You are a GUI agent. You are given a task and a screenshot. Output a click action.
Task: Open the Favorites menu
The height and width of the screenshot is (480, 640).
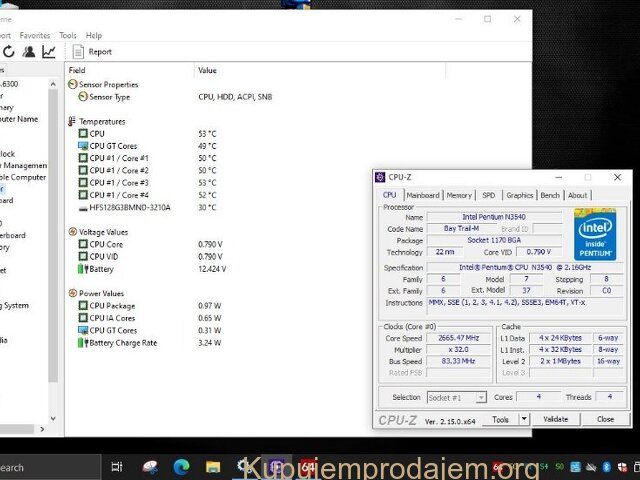tap(35, 35)
